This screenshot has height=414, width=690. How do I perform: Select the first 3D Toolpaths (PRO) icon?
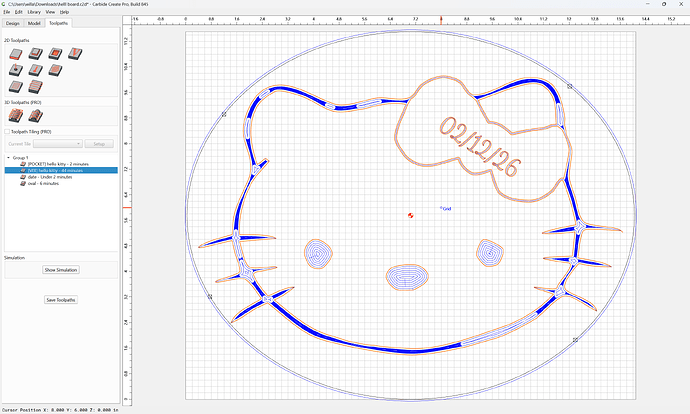click(16, 116)
